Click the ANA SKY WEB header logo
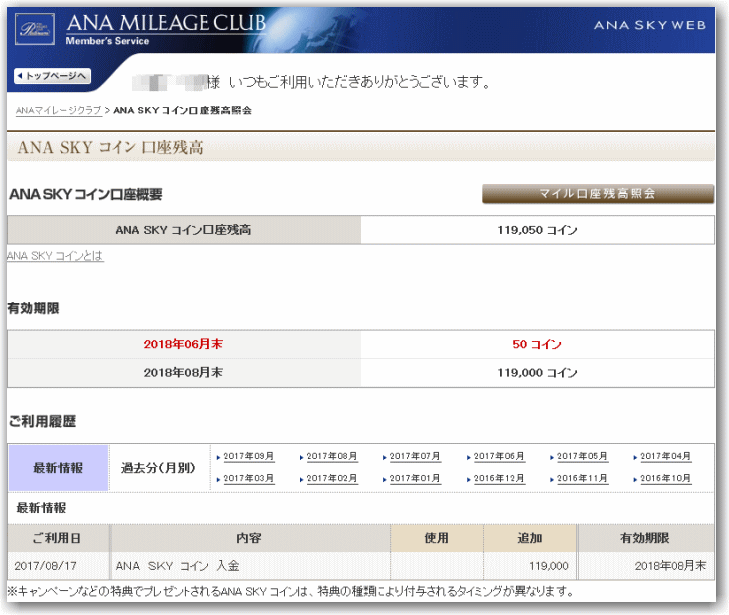 click(650, 25)
